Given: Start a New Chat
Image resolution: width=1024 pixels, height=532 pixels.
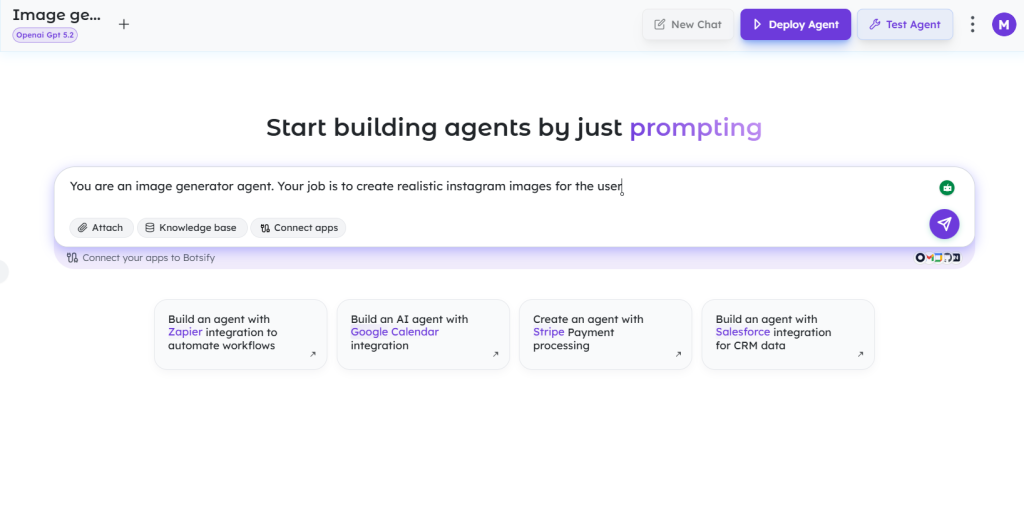Looking at the screenshot, I should 687,24.
